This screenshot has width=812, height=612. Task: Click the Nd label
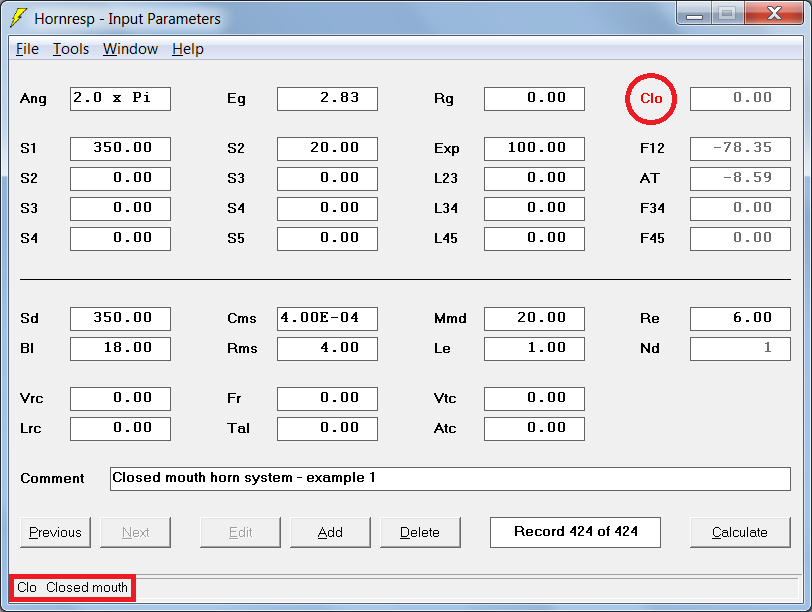click(650, 348)
